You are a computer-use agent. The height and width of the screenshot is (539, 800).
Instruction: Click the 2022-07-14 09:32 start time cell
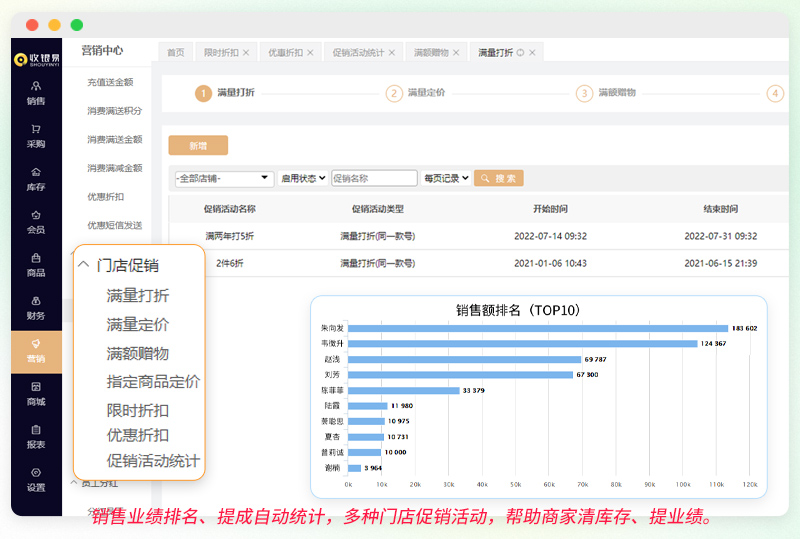551,236
